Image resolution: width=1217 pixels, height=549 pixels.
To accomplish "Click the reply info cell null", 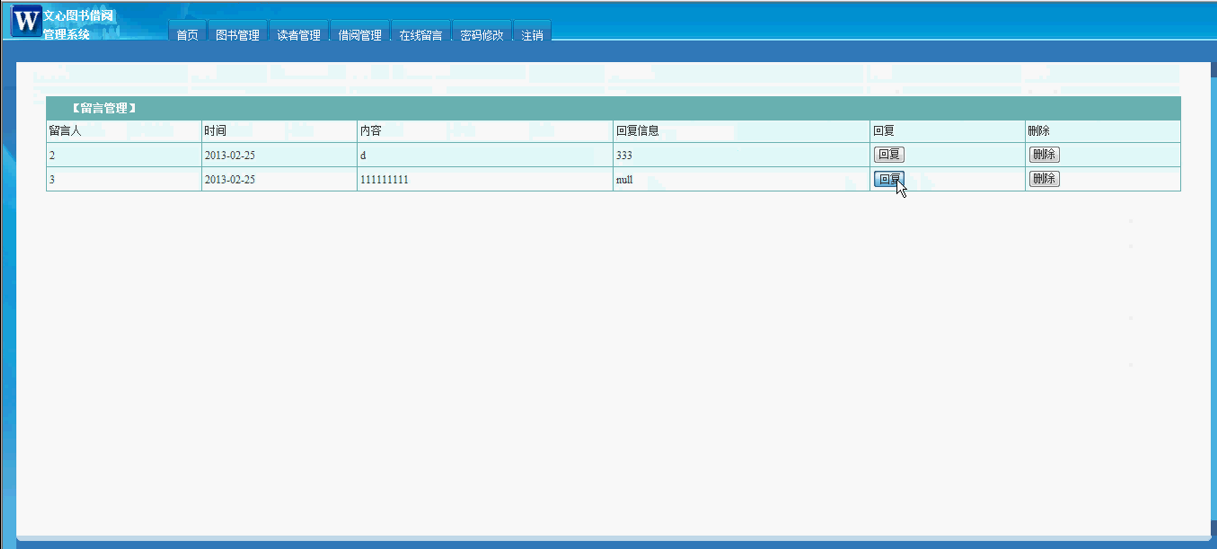I will point(741,179).
